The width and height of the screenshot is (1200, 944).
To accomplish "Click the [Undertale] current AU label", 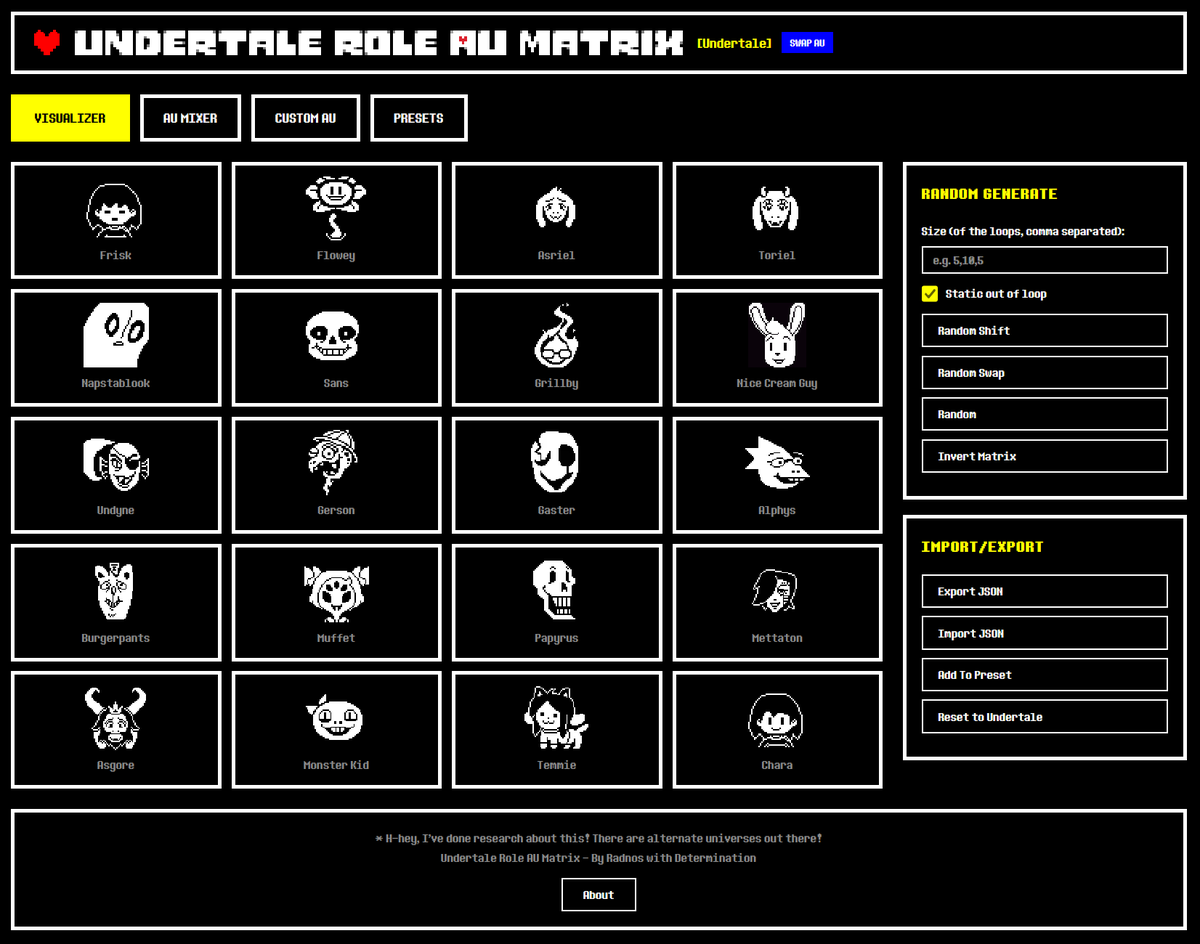I will 735,43.
